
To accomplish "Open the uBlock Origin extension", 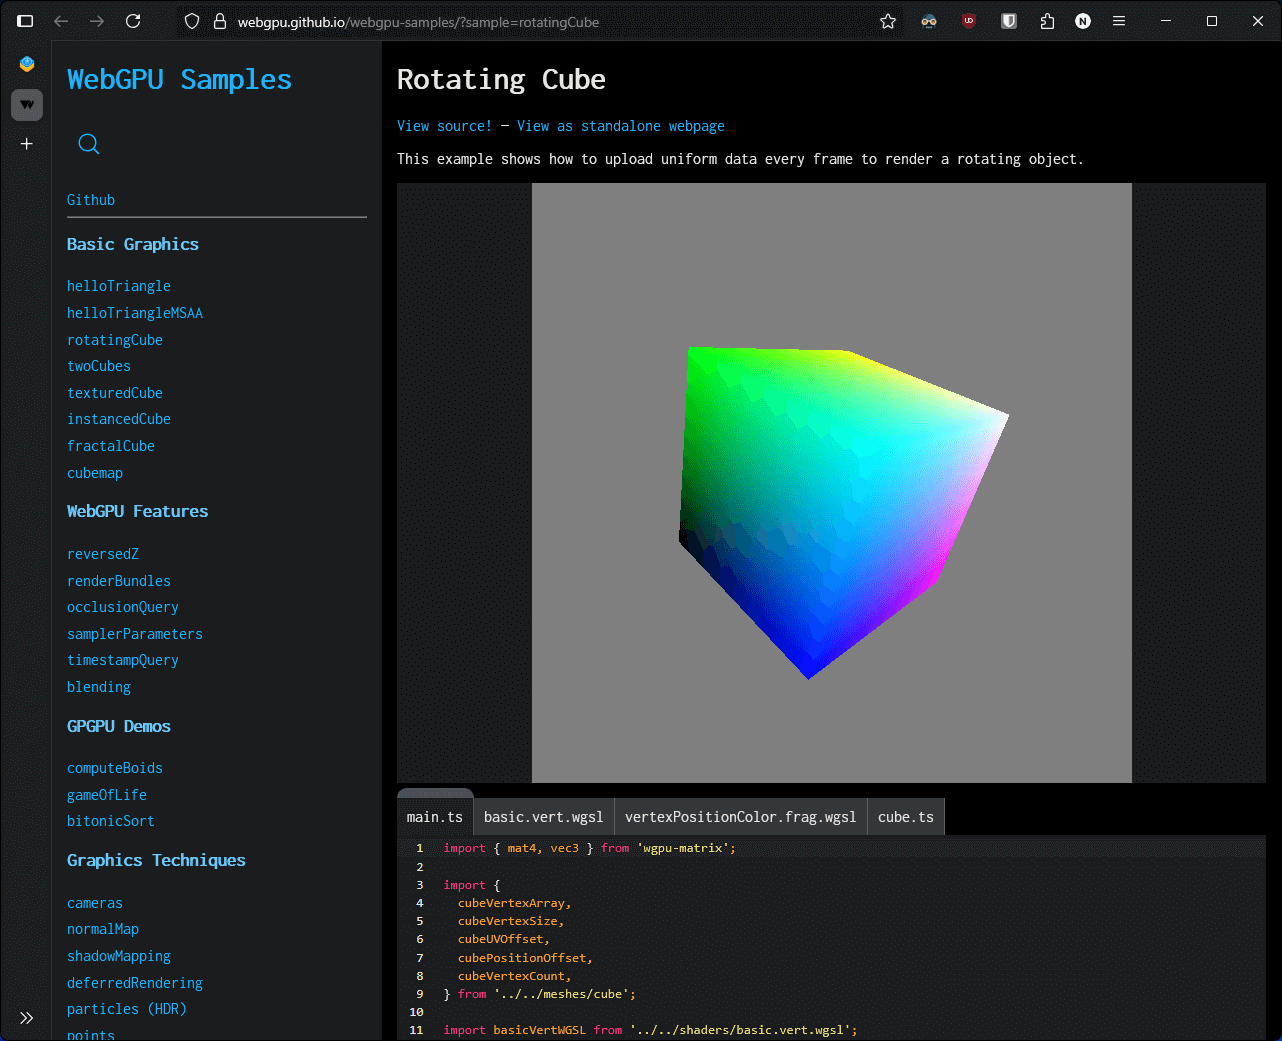I will [x=968, y=20].
